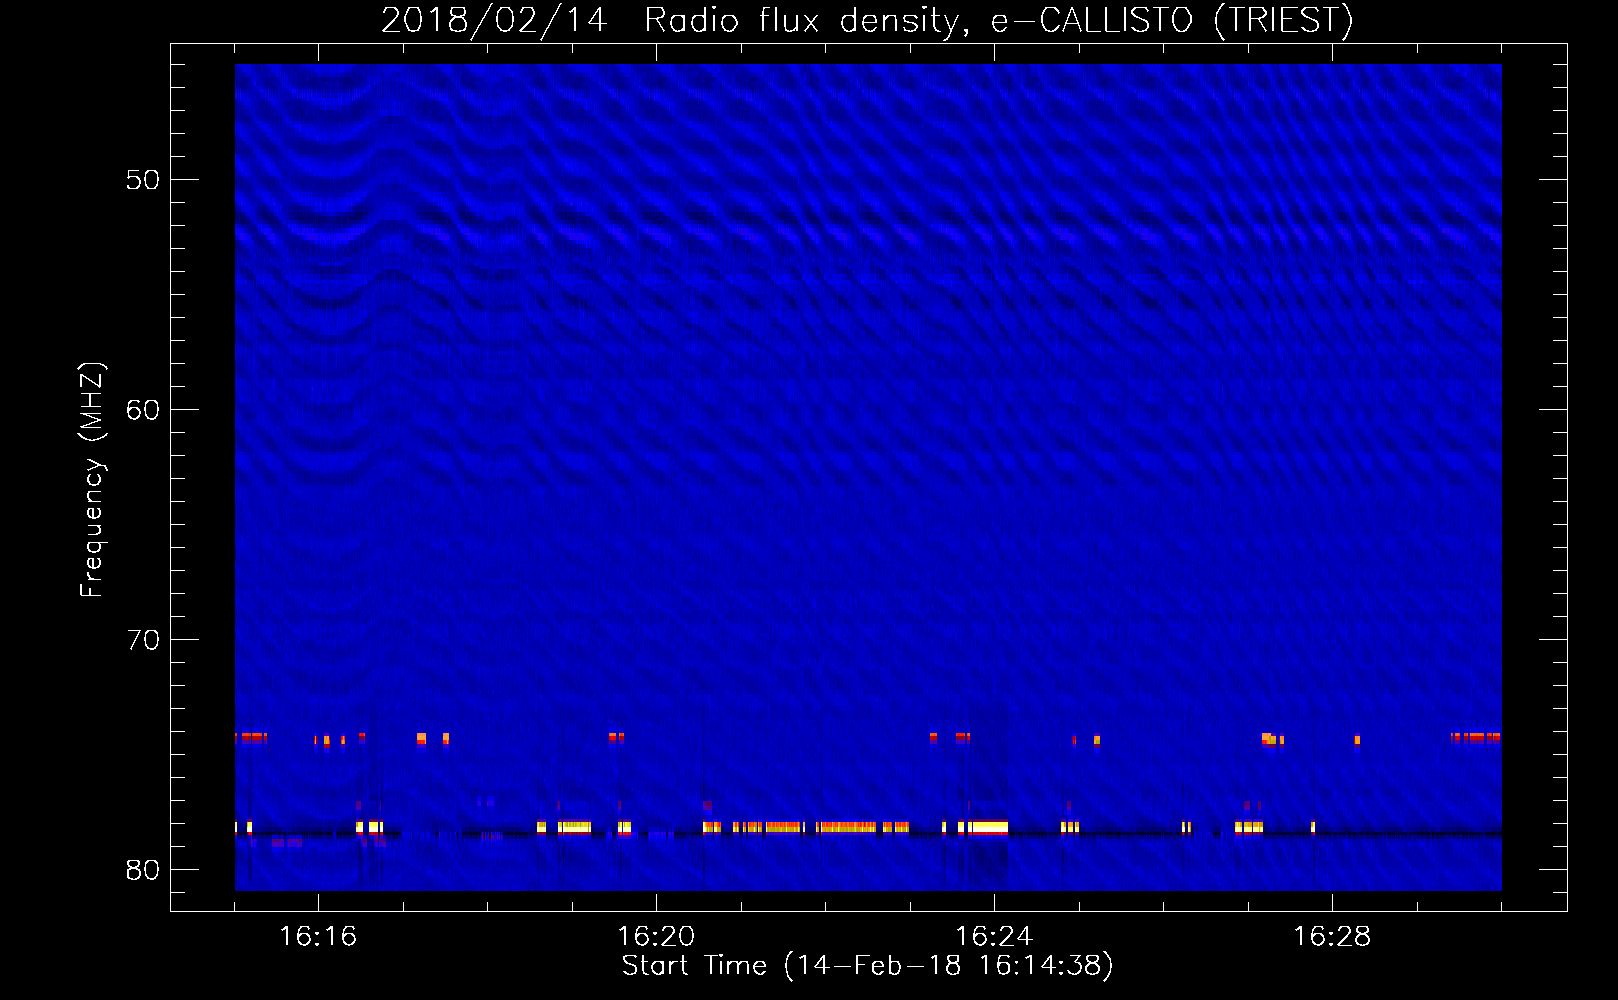The height and width of the screenshot is (1000, 1618).
Task: Click the brightest white burst near 16:24
Action: (x=989, y=827)
